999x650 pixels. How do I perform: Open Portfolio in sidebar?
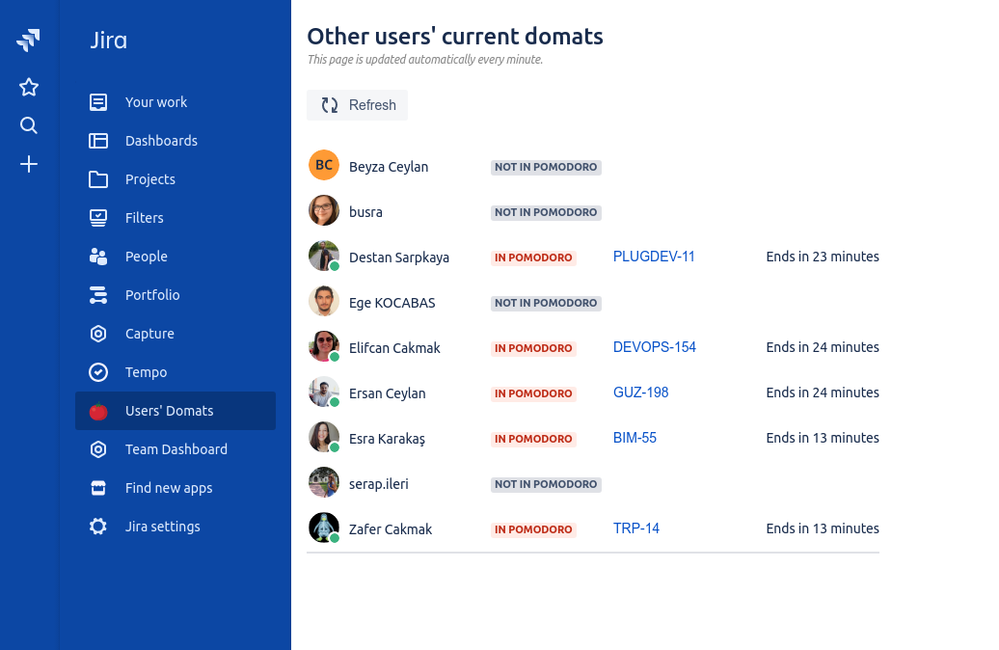[175, 295]
